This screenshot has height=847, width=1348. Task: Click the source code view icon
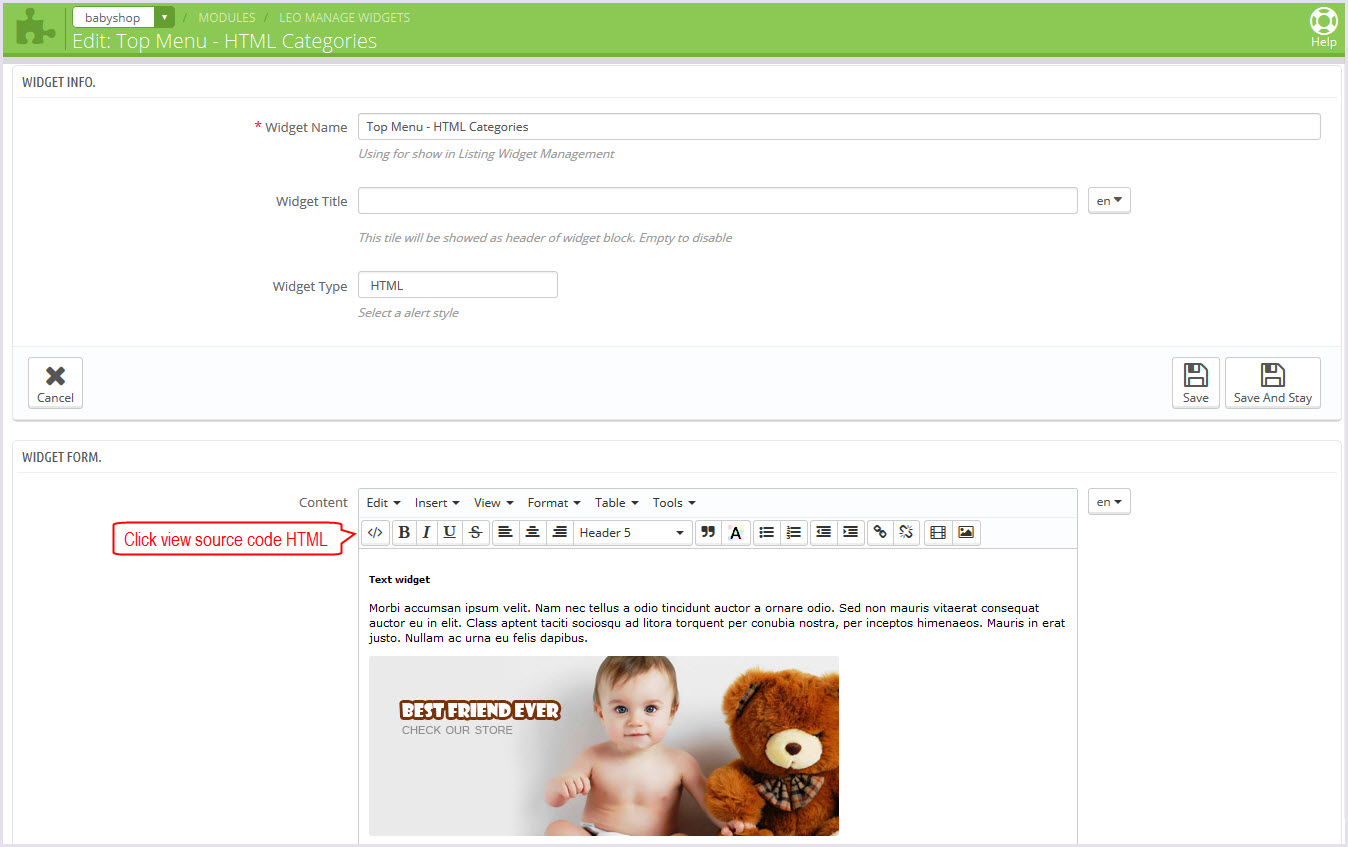pyautogui.click(x=375, y=533)
